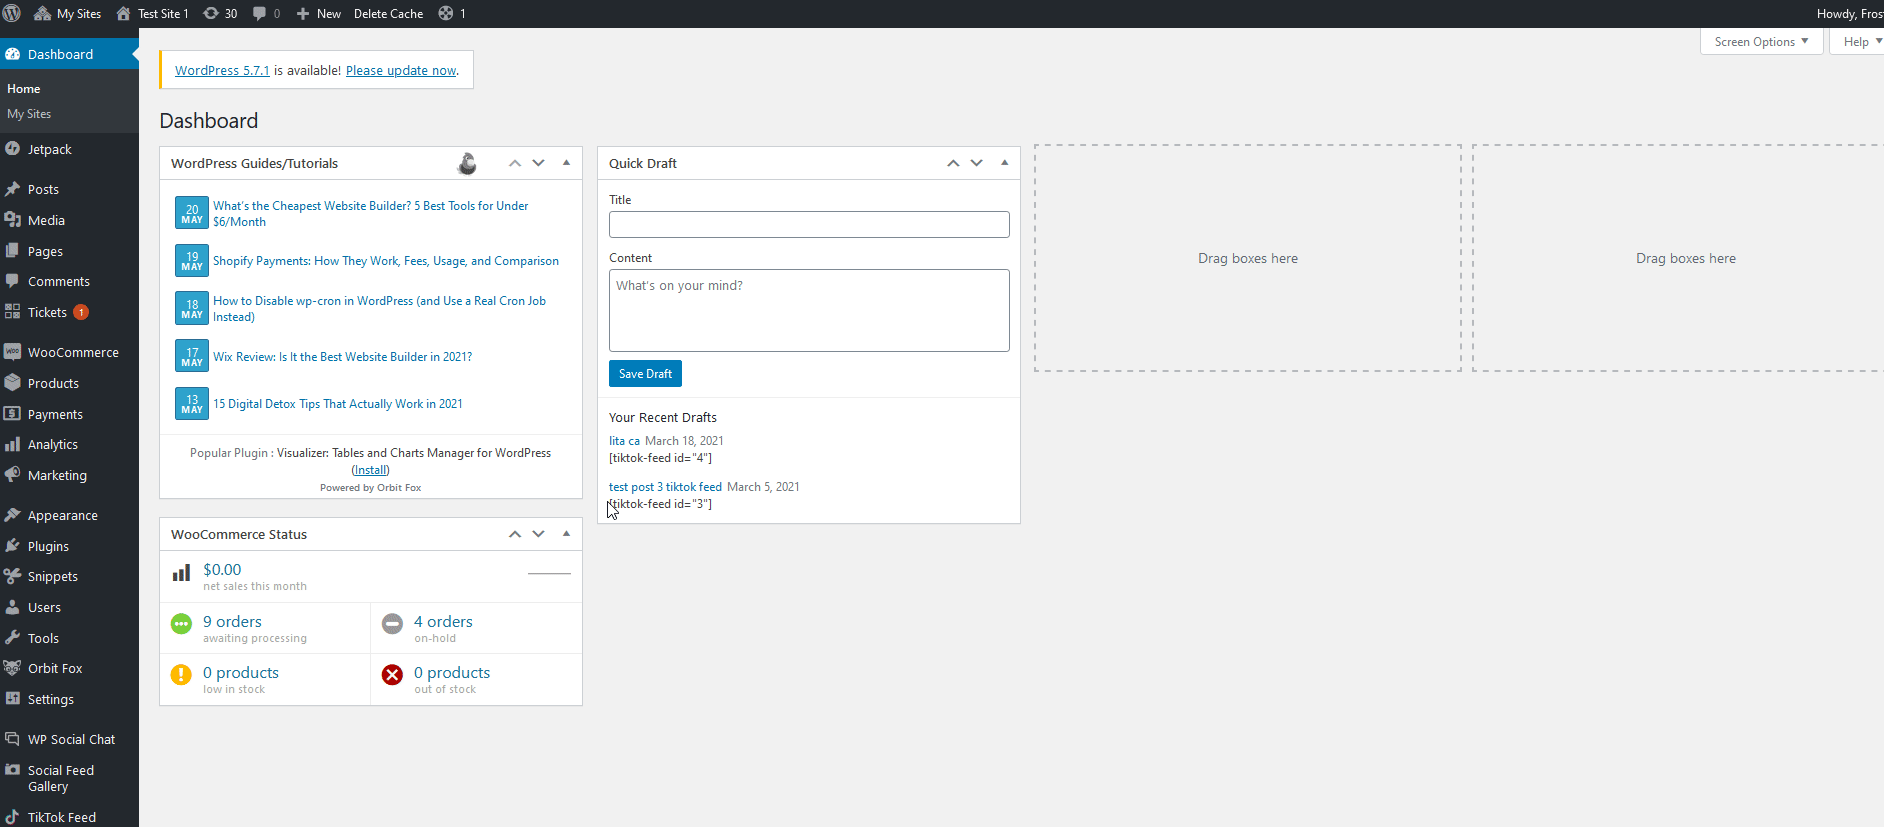This screenshot has width=1884, height=827.
Task: Click Install link for Visualizer plugin
Action: point(371,470)
